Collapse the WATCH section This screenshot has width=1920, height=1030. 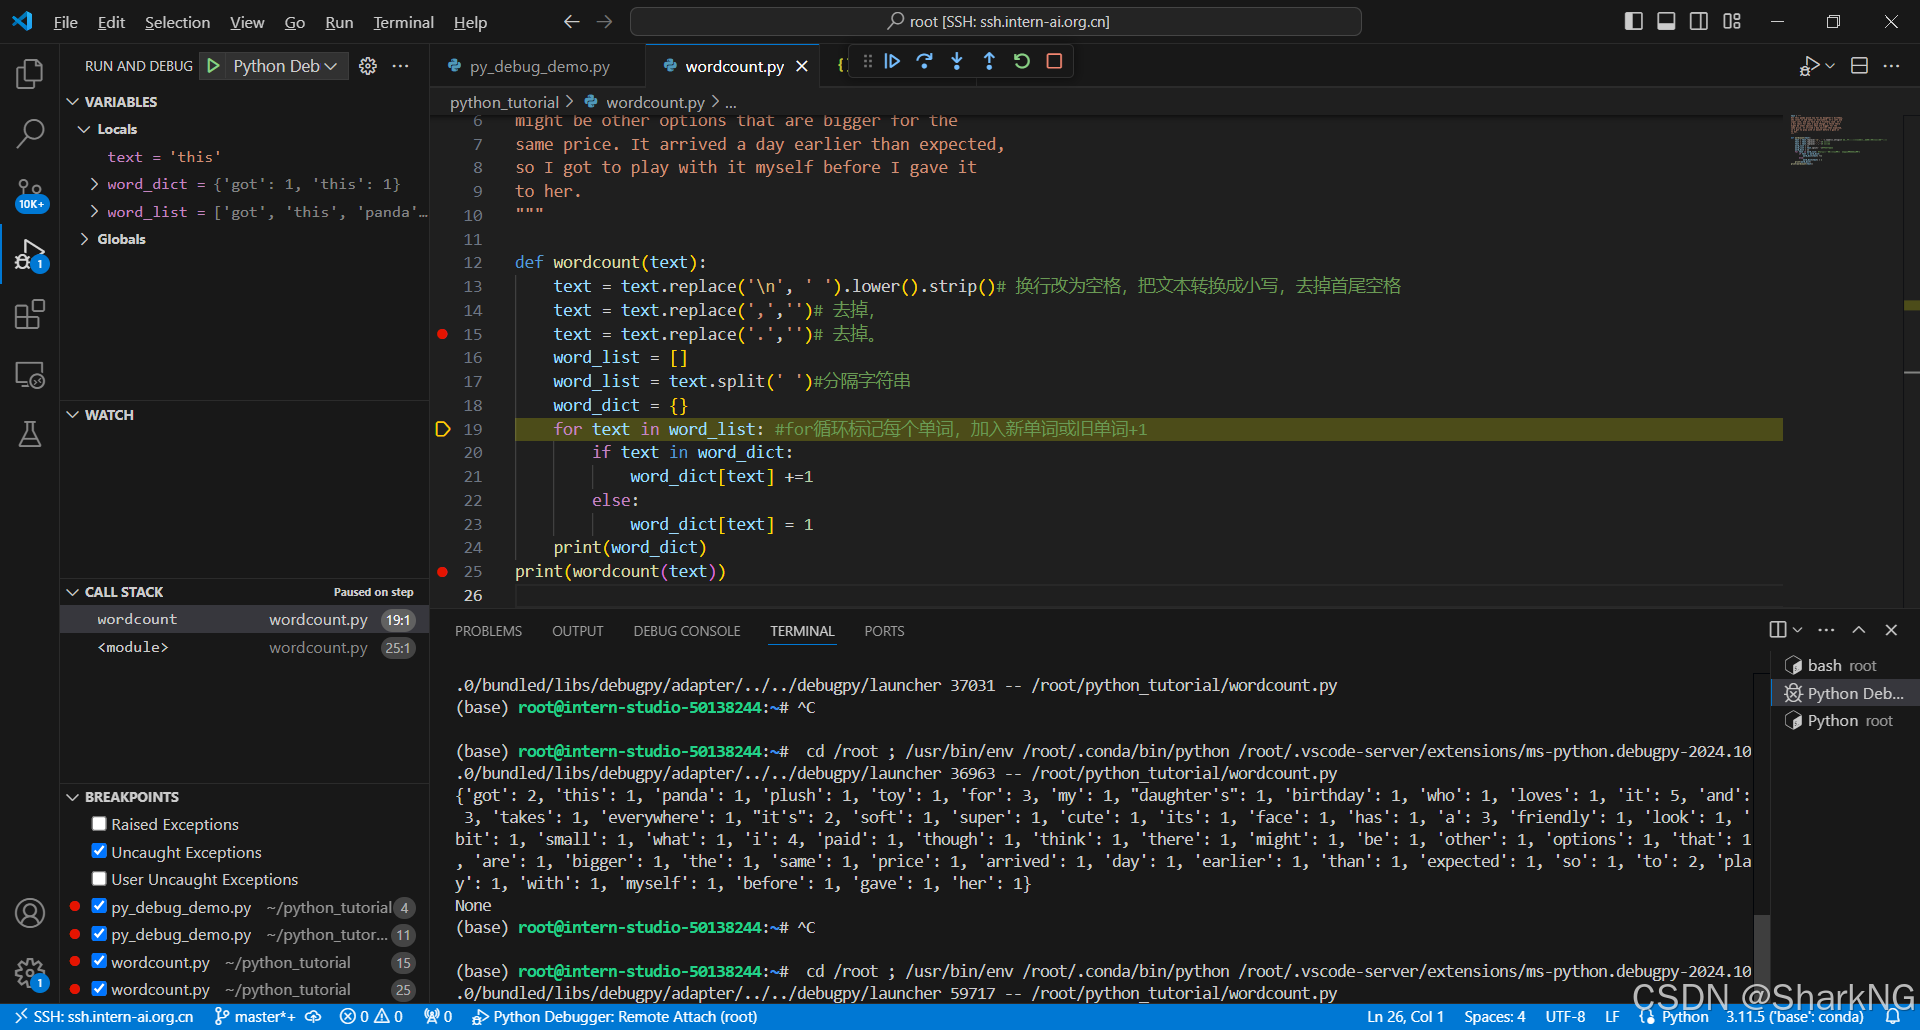click(x=72, y=415)
